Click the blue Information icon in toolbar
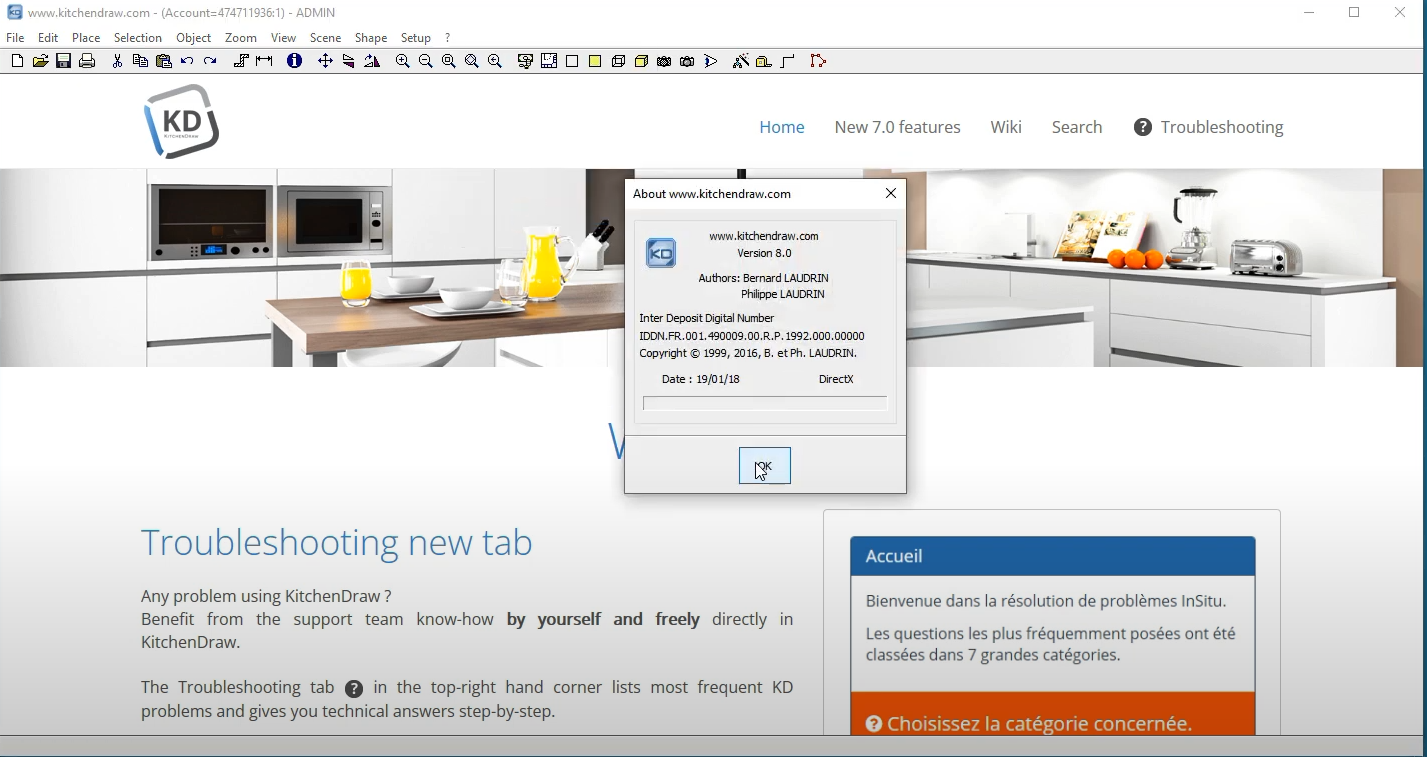The image size is (1427, 757). click(294, 61)
